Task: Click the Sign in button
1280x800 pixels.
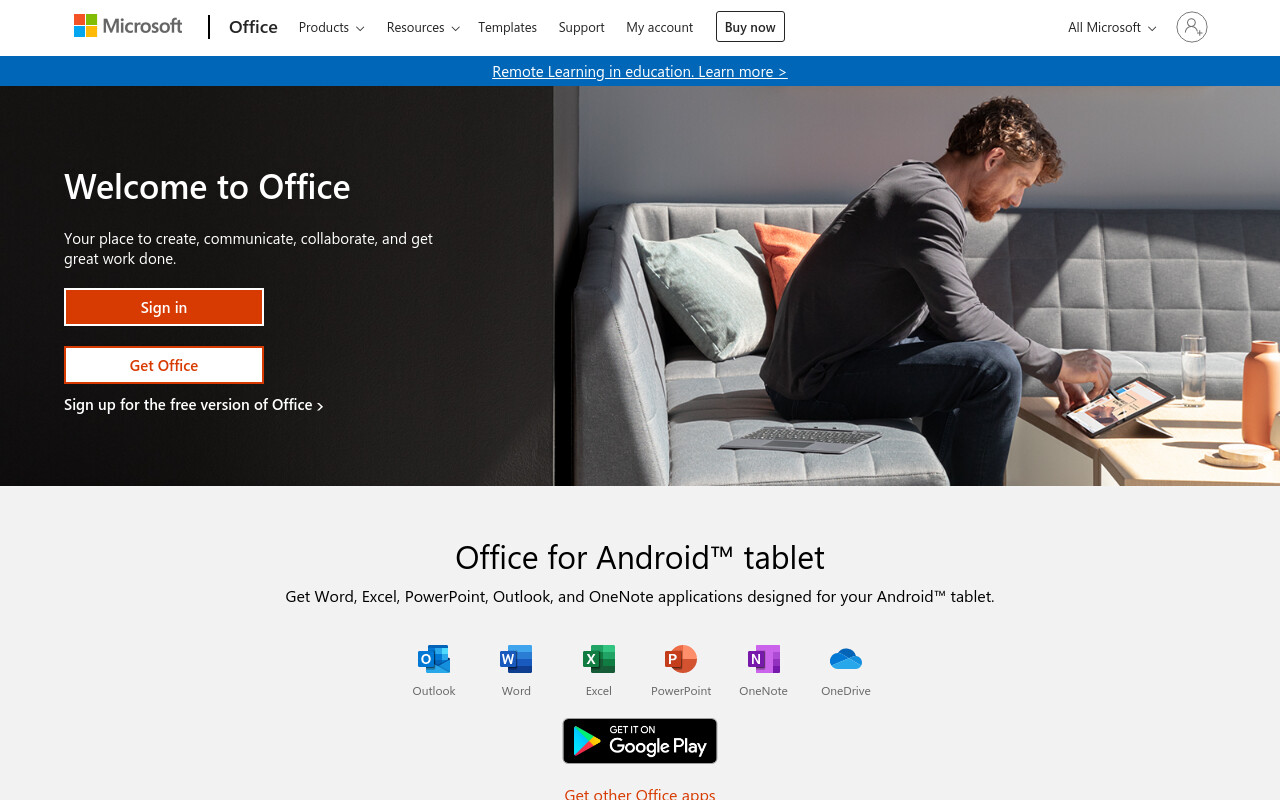Action: (x=164, y=307)
